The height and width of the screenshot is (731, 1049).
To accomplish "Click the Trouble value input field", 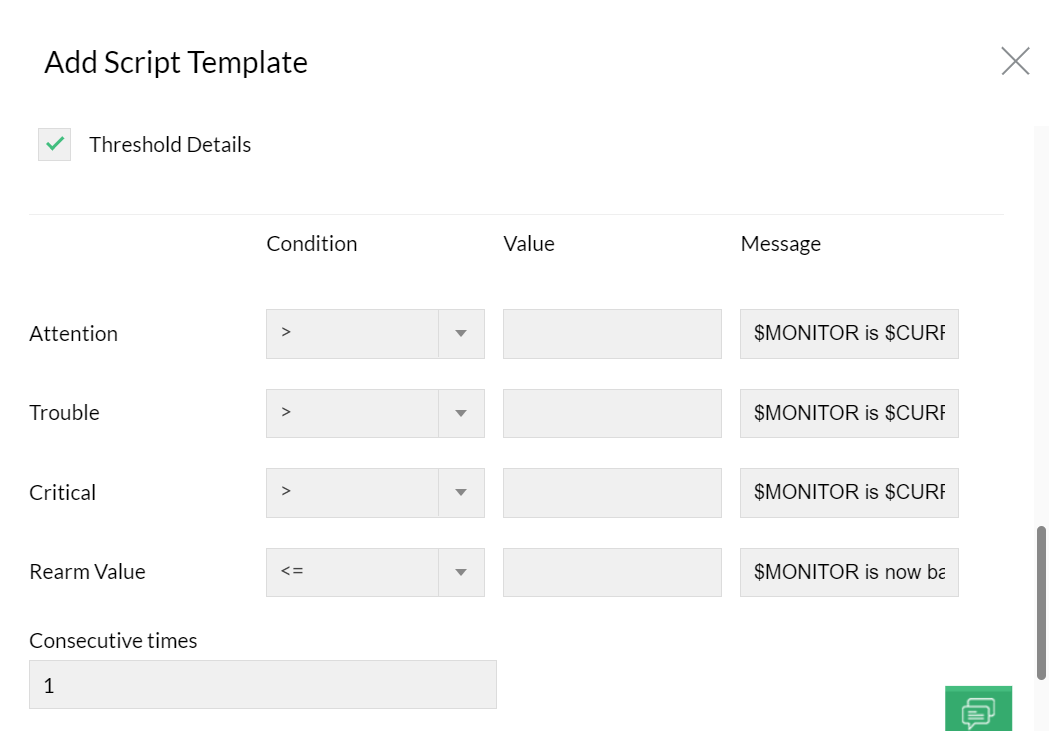I will click(612, 413).
